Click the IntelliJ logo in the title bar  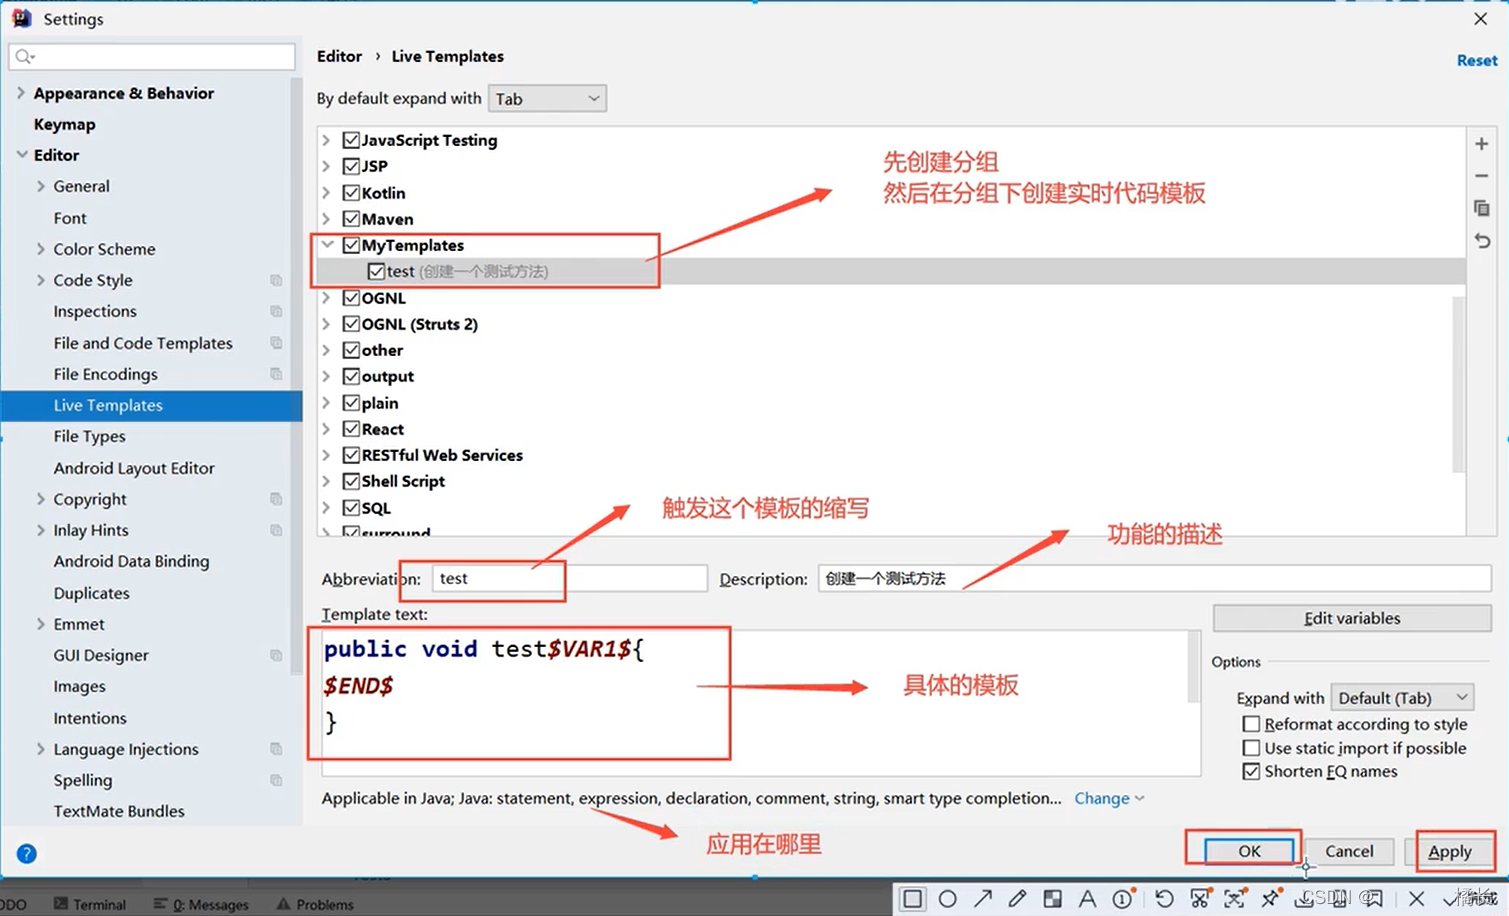click(x=21, y=18)
